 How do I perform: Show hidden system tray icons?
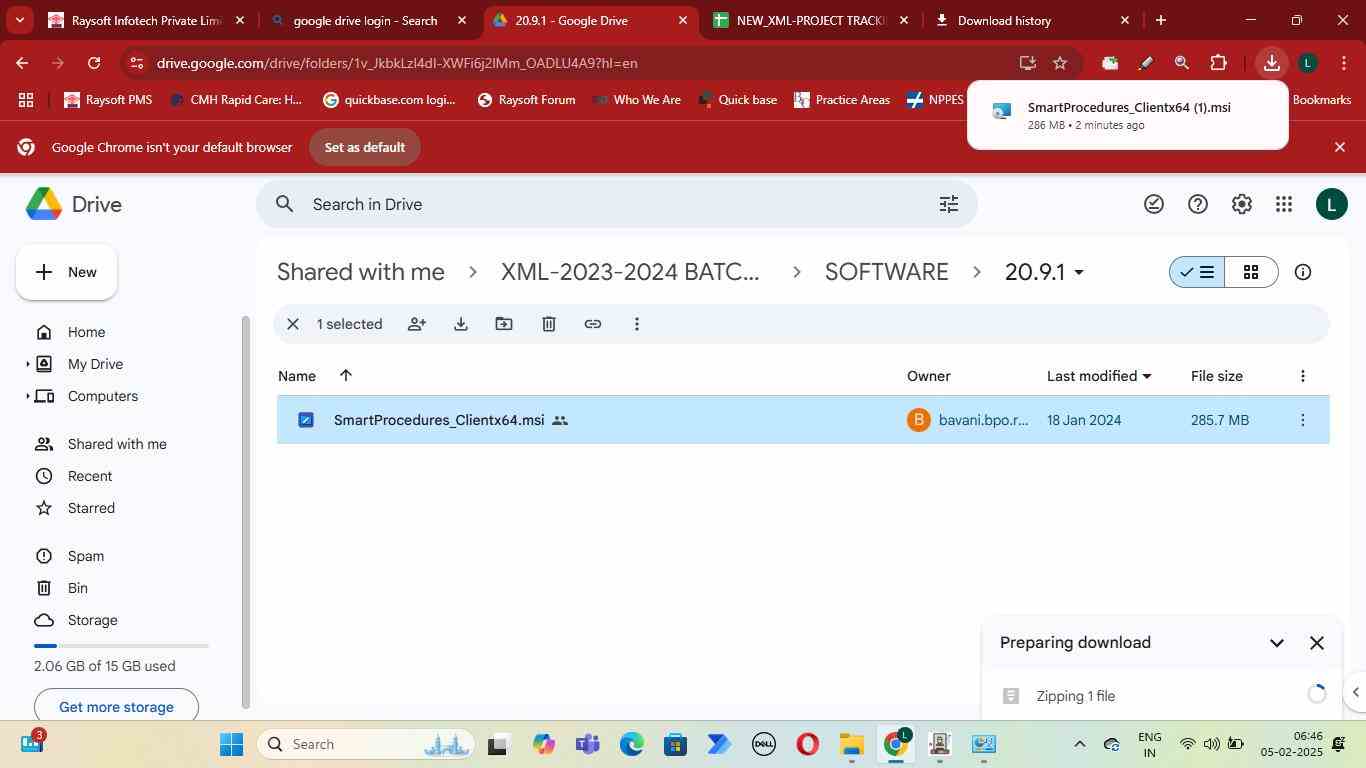(x=1079, y=744)
